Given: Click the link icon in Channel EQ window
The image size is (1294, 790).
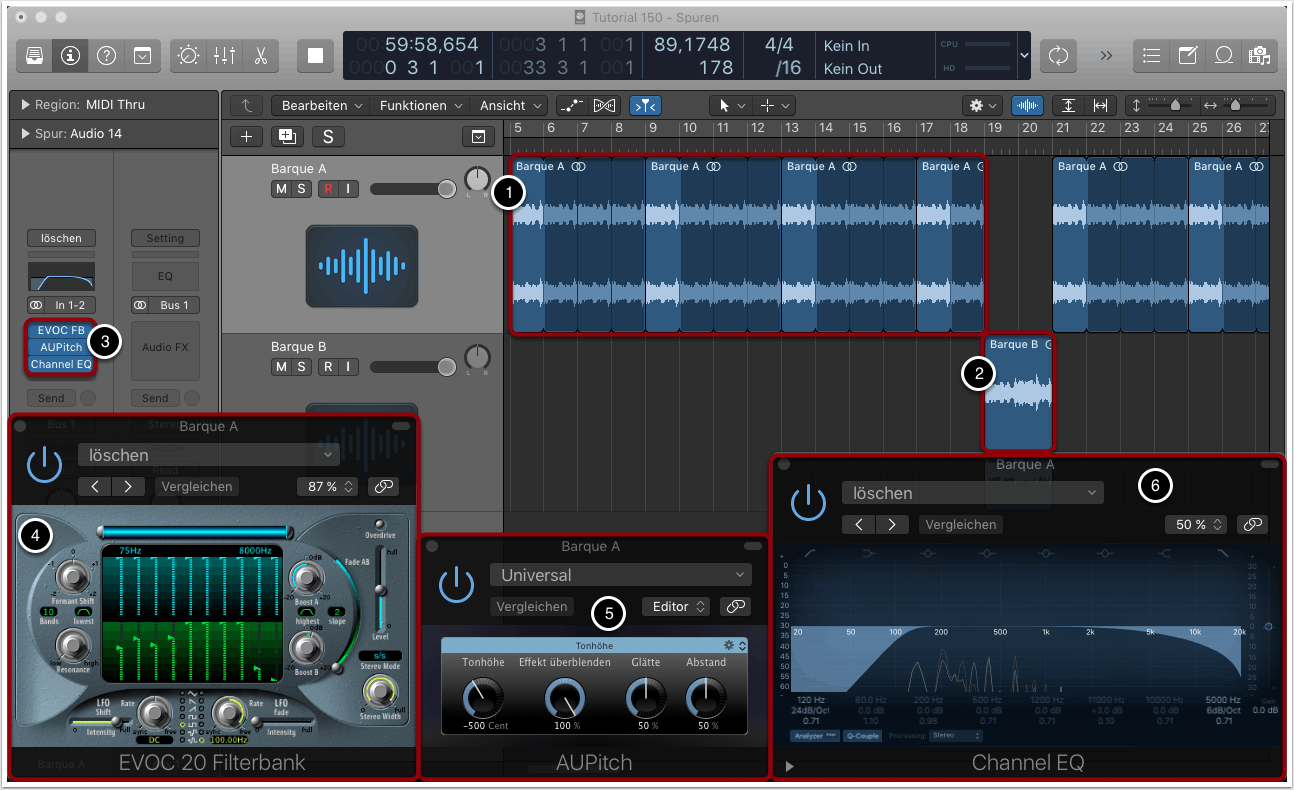Looking at the screenshot, I should (x=1251, y=524).
